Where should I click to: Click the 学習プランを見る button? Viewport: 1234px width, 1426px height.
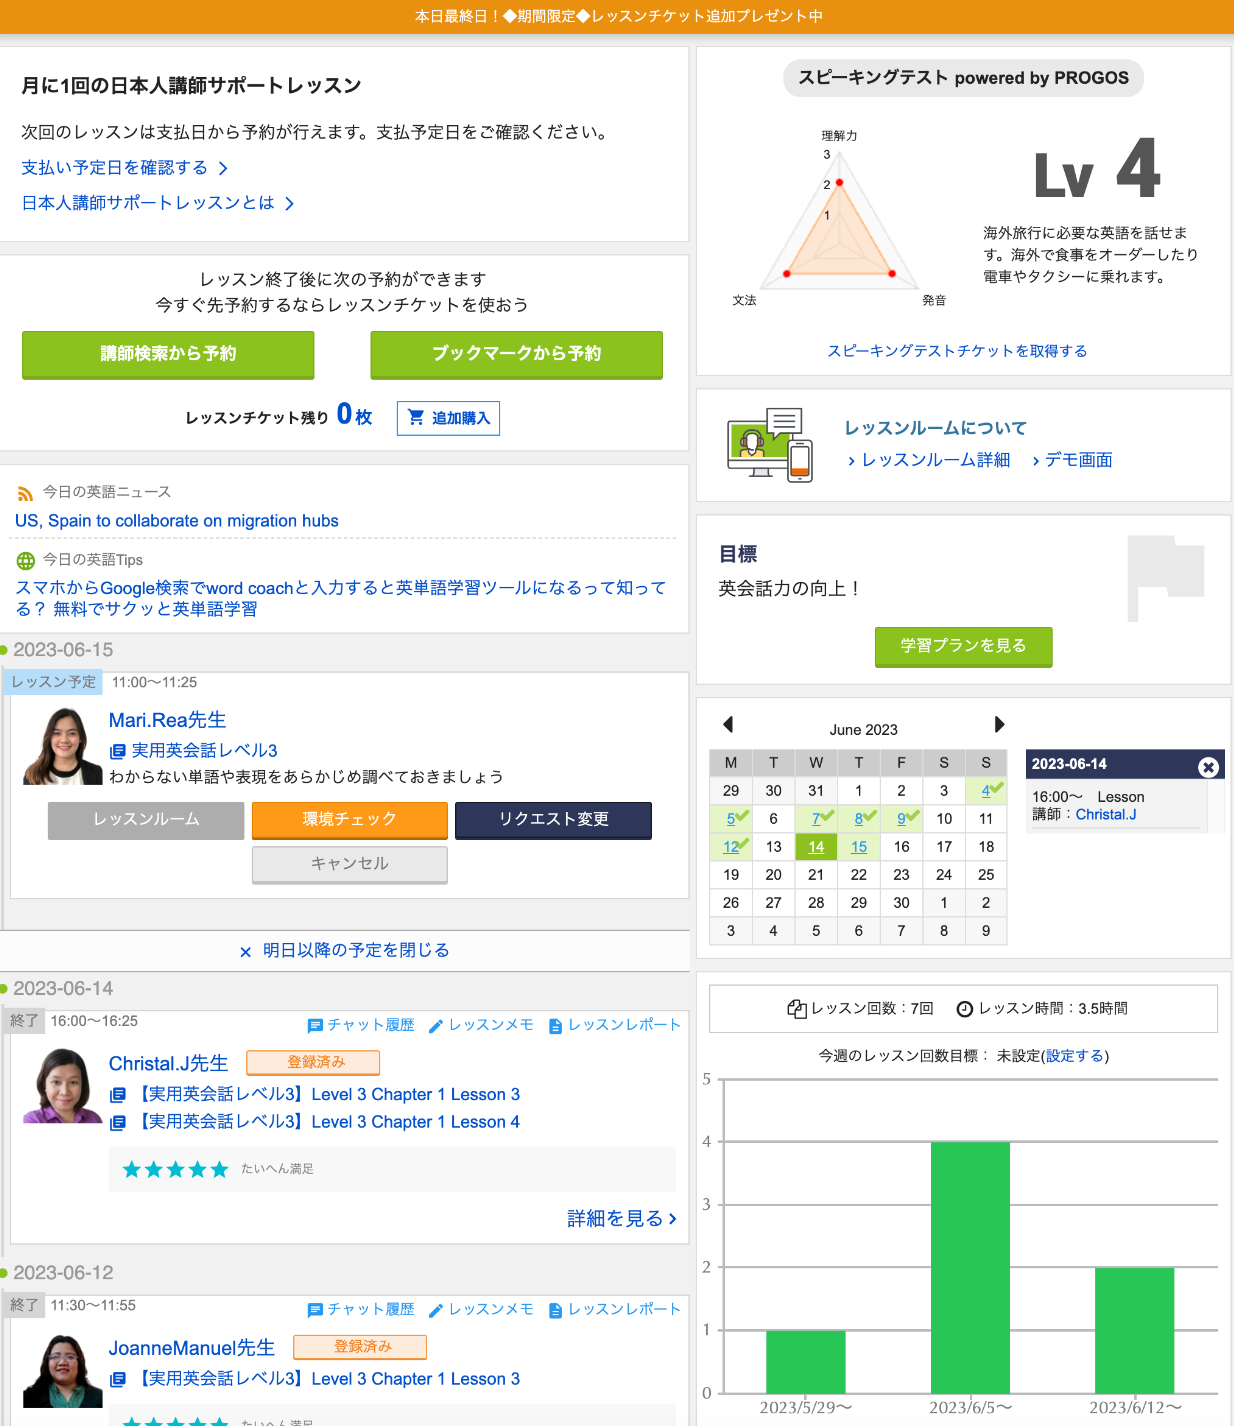click(x=963, y=646)
